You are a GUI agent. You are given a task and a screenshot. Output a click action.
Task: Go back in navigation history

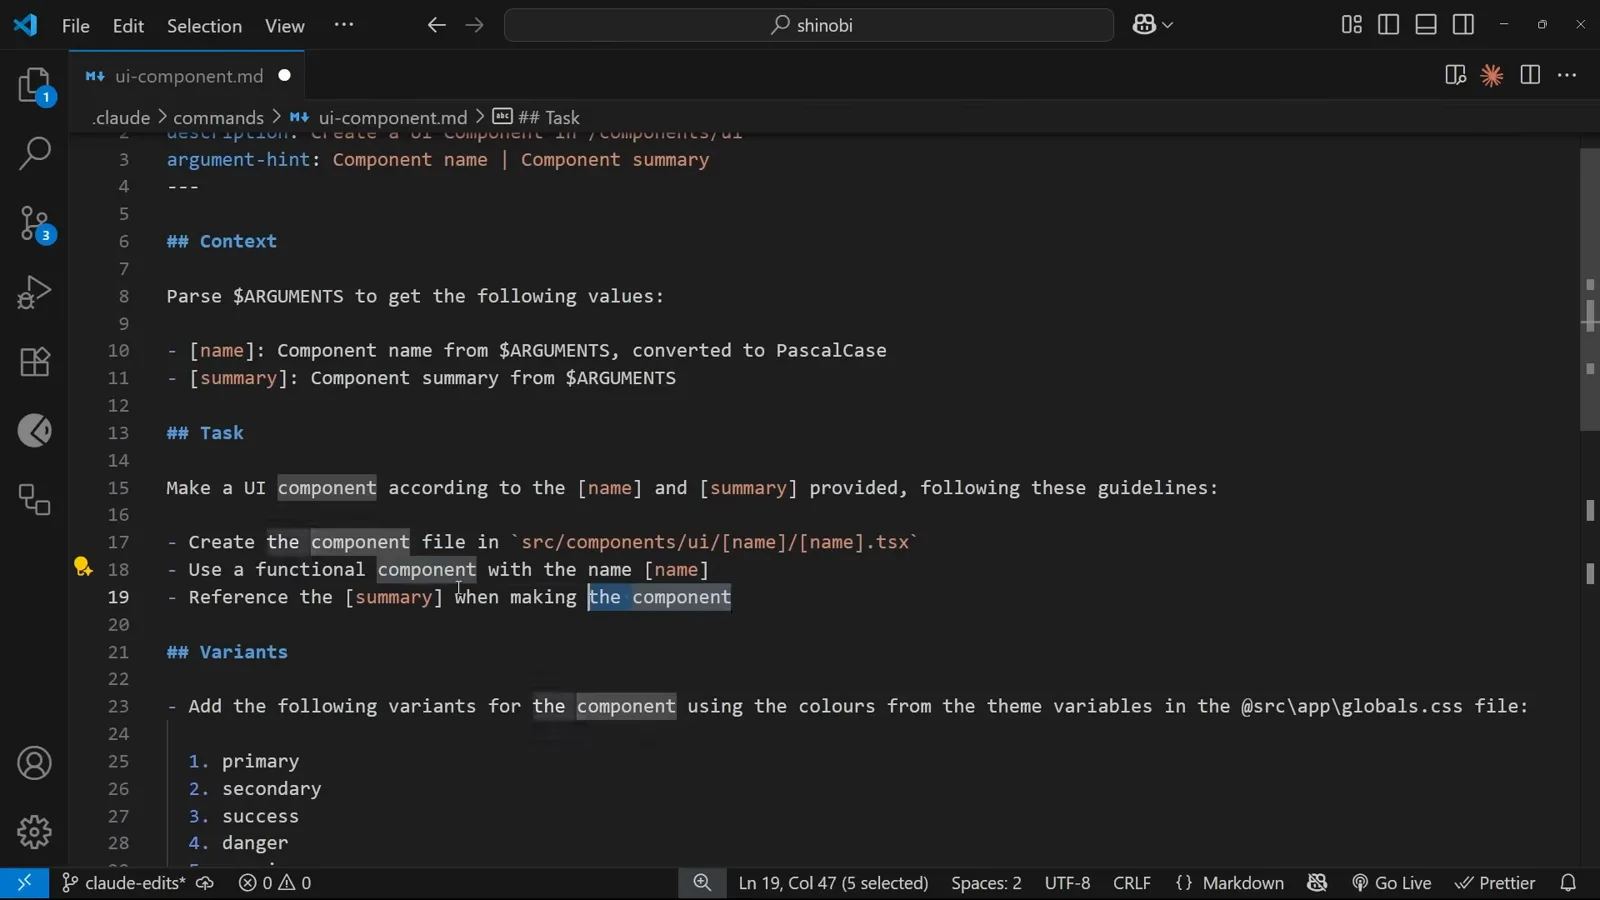coord(436,25)
